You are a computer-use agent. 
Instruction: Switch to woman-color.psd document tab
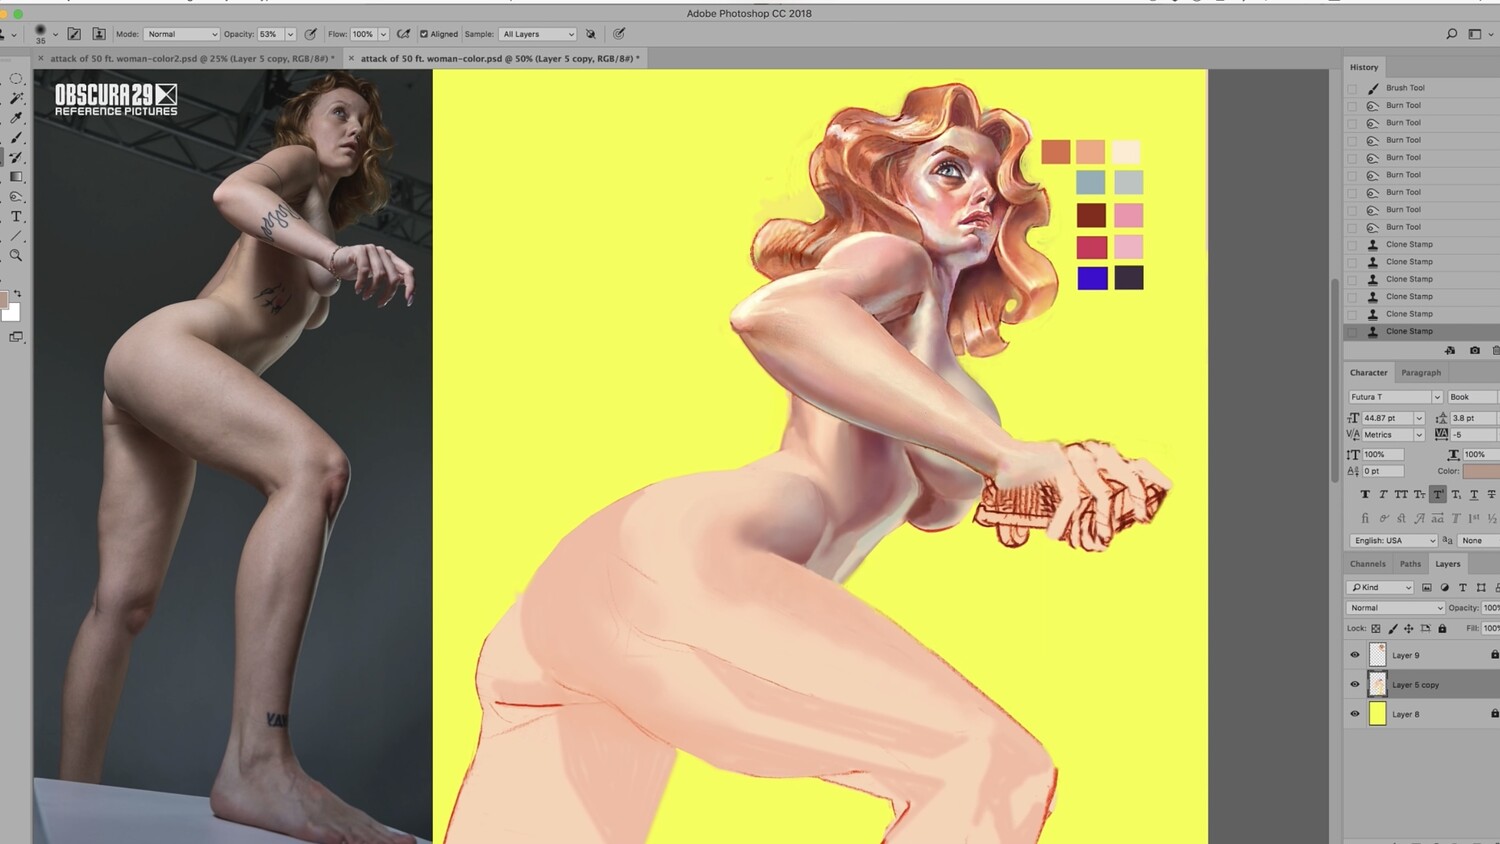[500, 59]
